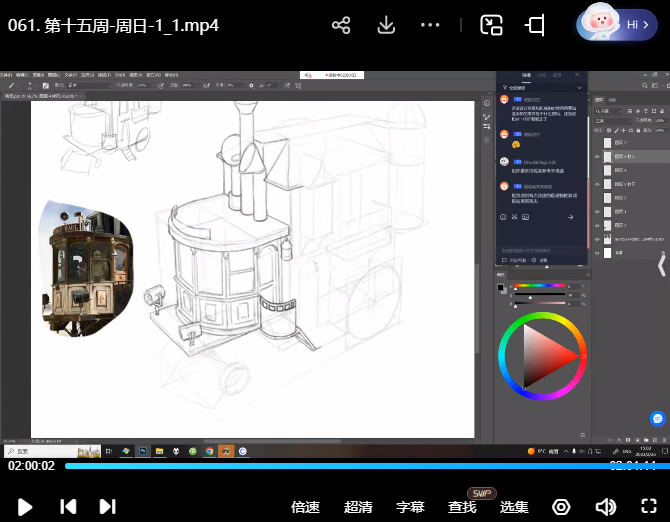This screenshot has height=522, width=670.
Task: Click the share icon in top bar
Action: coord(341,25)
